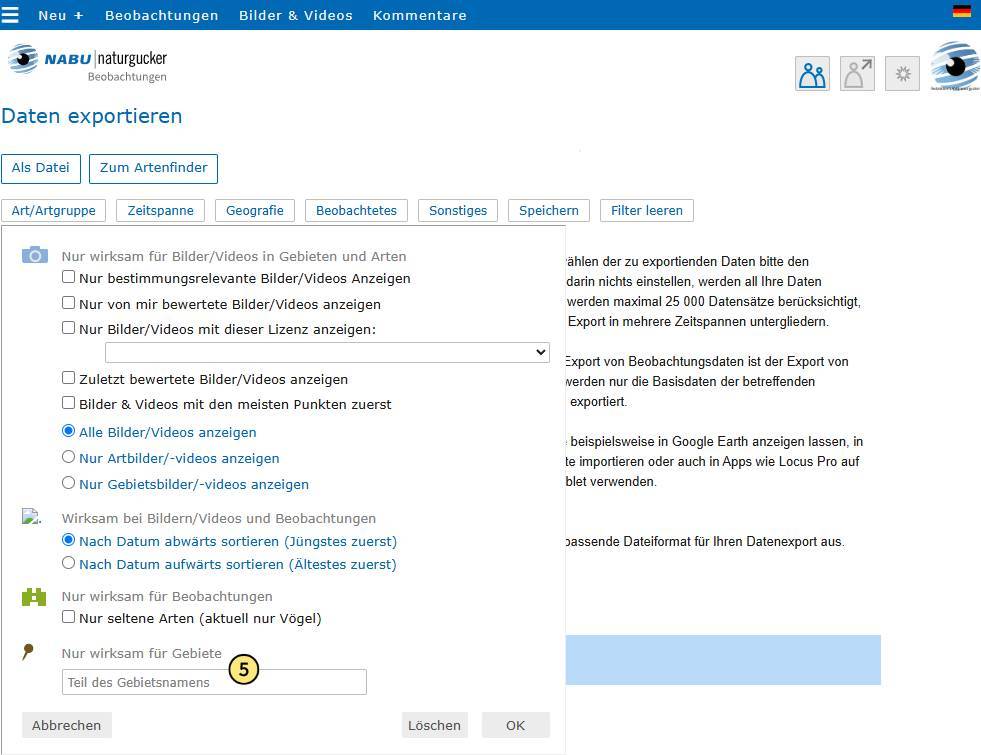Screen dimensions: 981x755
Task: Click the user export arrow icon
Action: pyautogui.click(x=857, y=74)
